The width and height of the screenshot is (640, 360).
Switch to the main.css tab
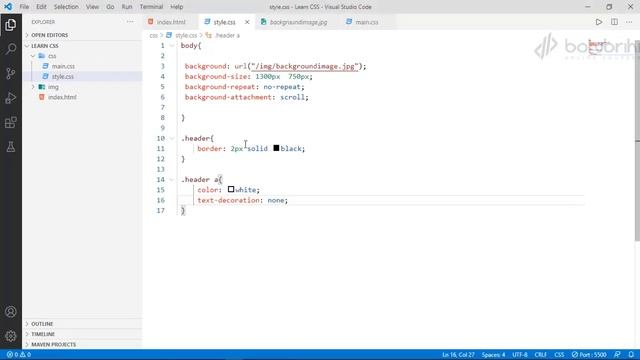point(366,22)
